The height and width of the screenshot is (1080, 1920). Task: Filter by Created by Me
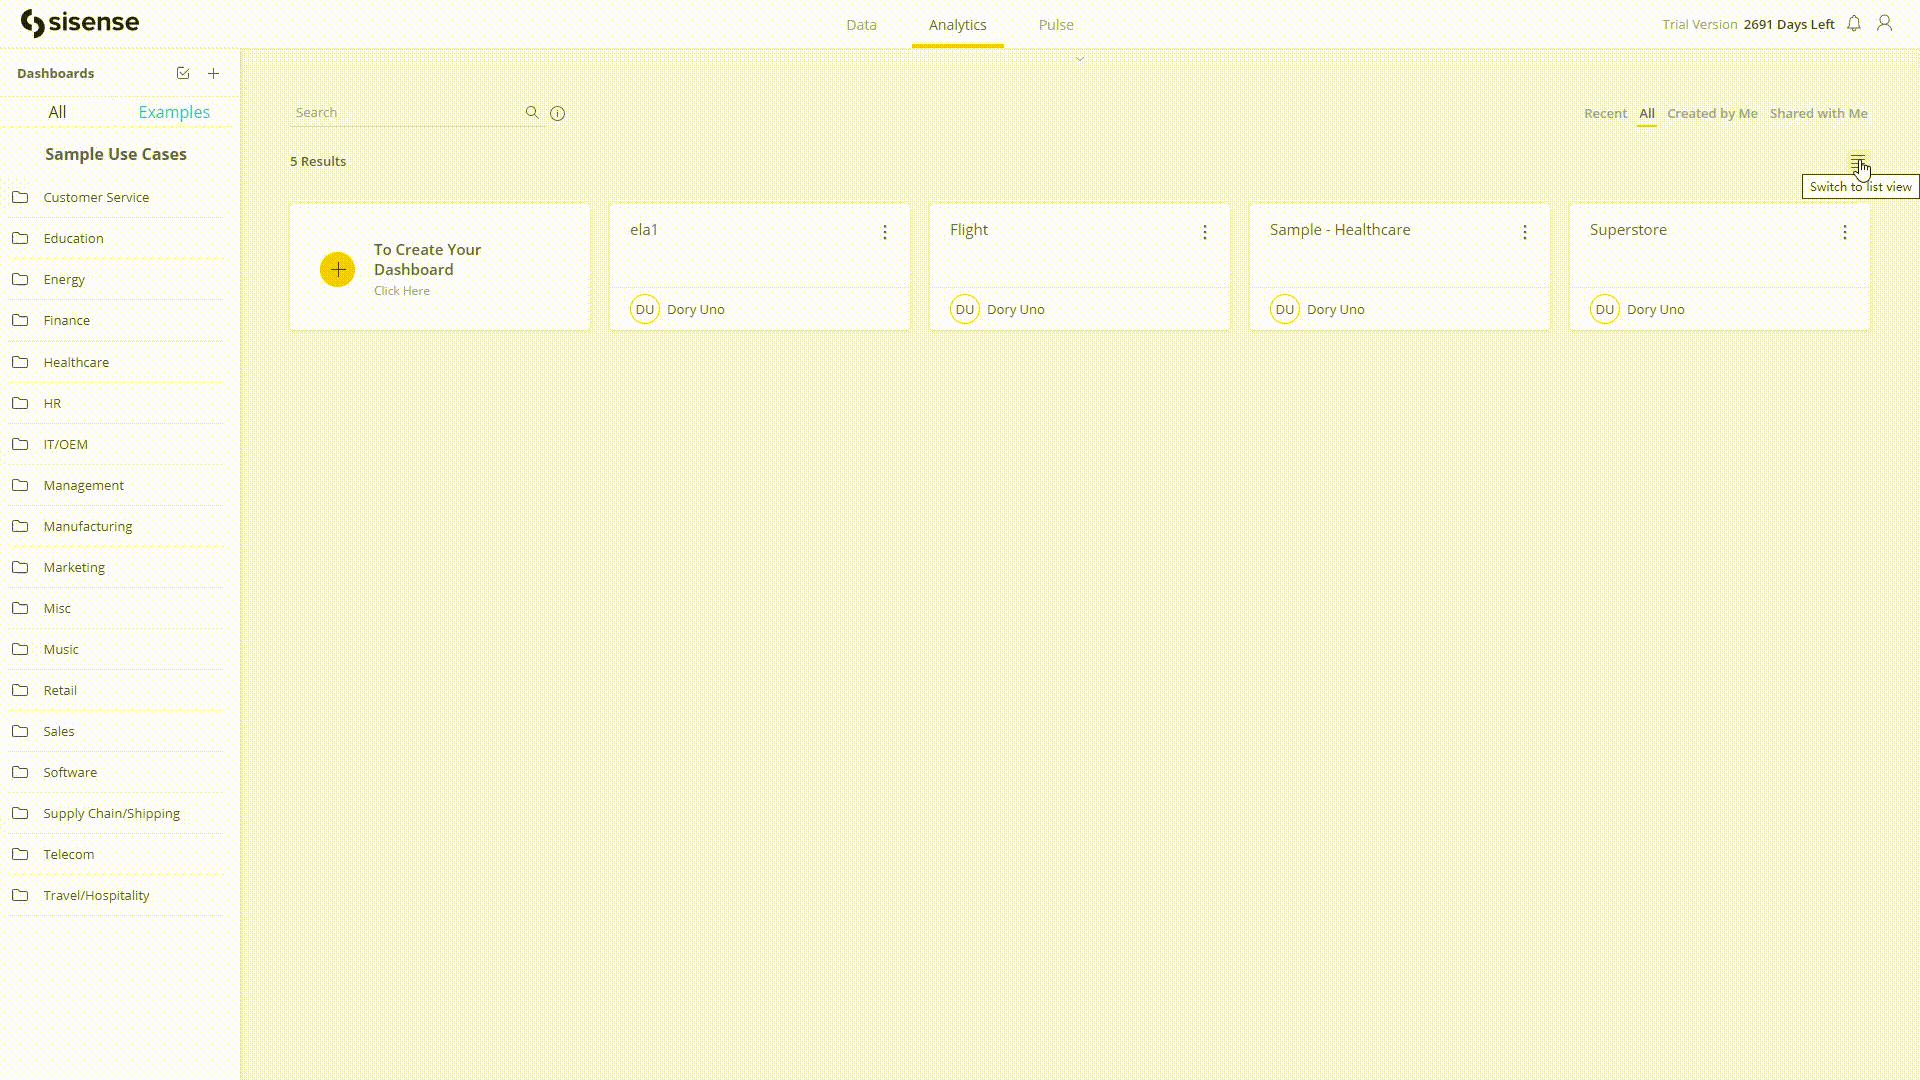pos(1712,113)
